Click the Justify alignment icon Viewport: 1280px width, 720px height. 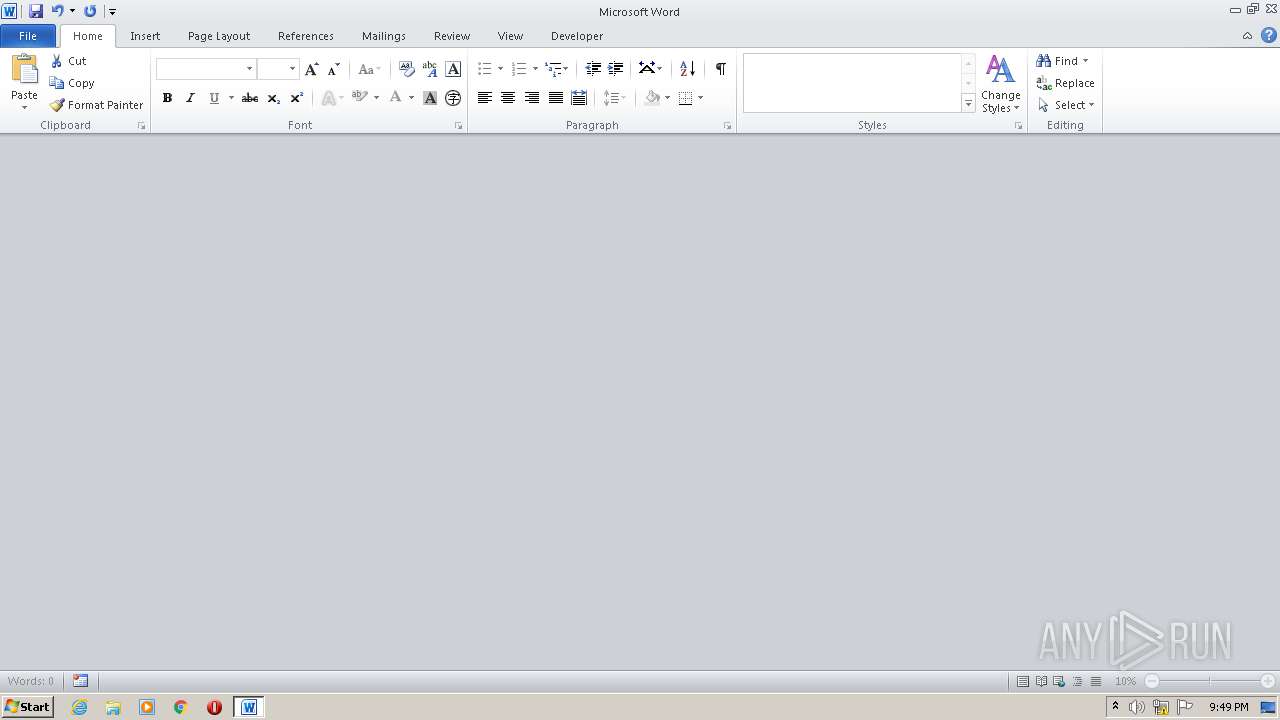[555, 98]
